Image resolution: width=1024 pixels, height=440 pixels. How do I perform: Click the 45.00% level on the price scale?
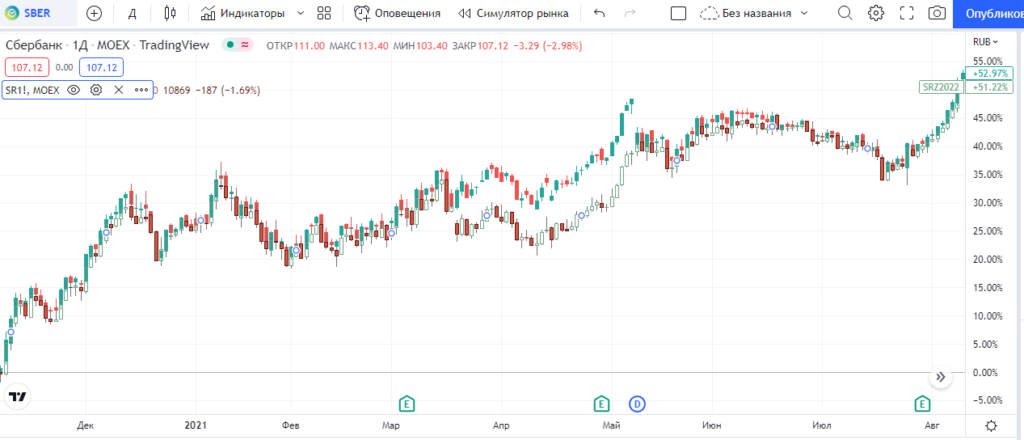click(987, 118)
